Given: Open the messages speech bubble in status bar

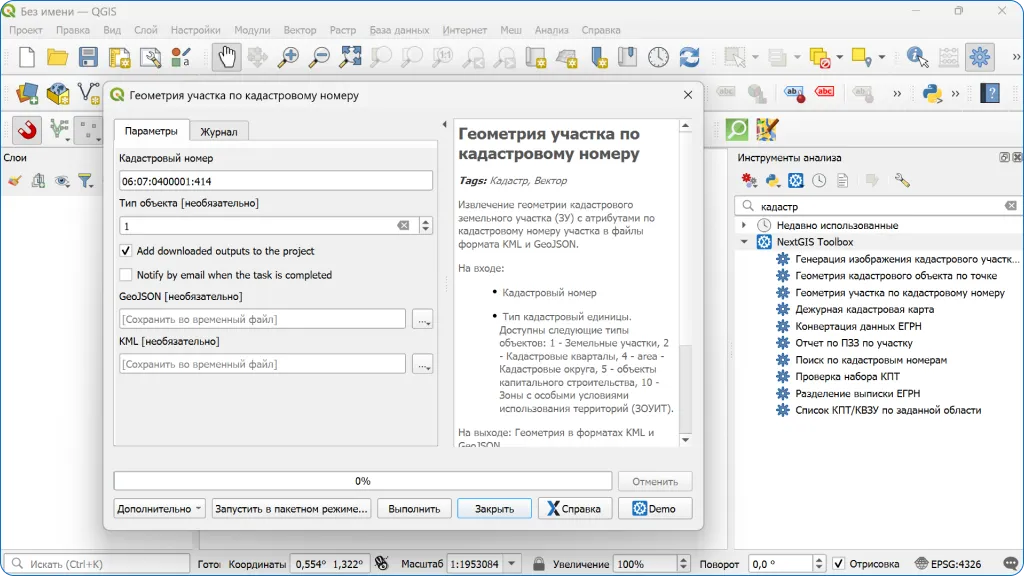Looking at the screenshot, I should coord(1010,564).
